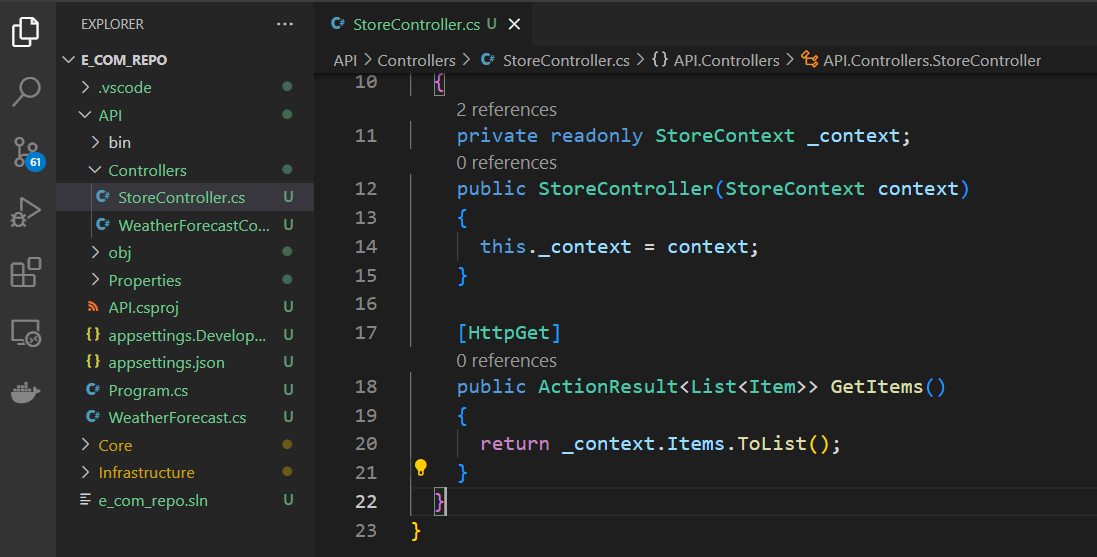
Task: Click the StoreContext type on line 11
Action: [725, 136]
